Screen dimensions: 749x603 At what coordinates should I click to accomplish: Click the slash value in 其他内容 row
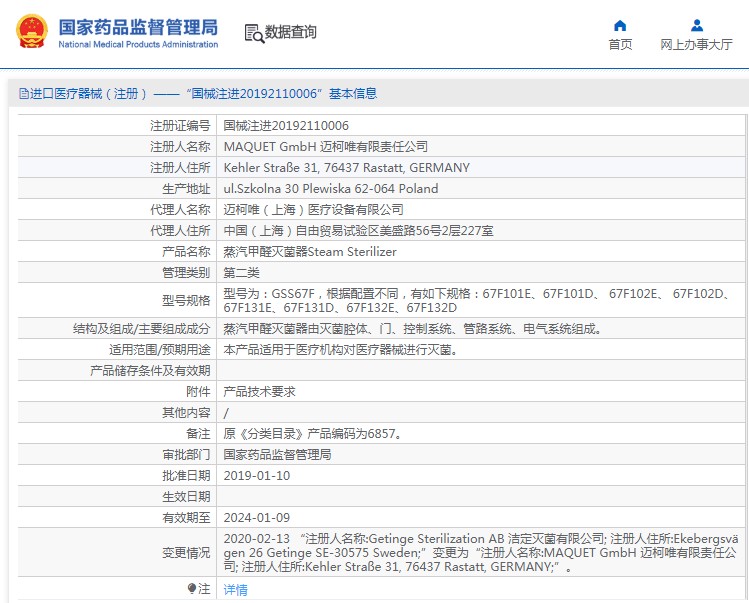point(226,413)
